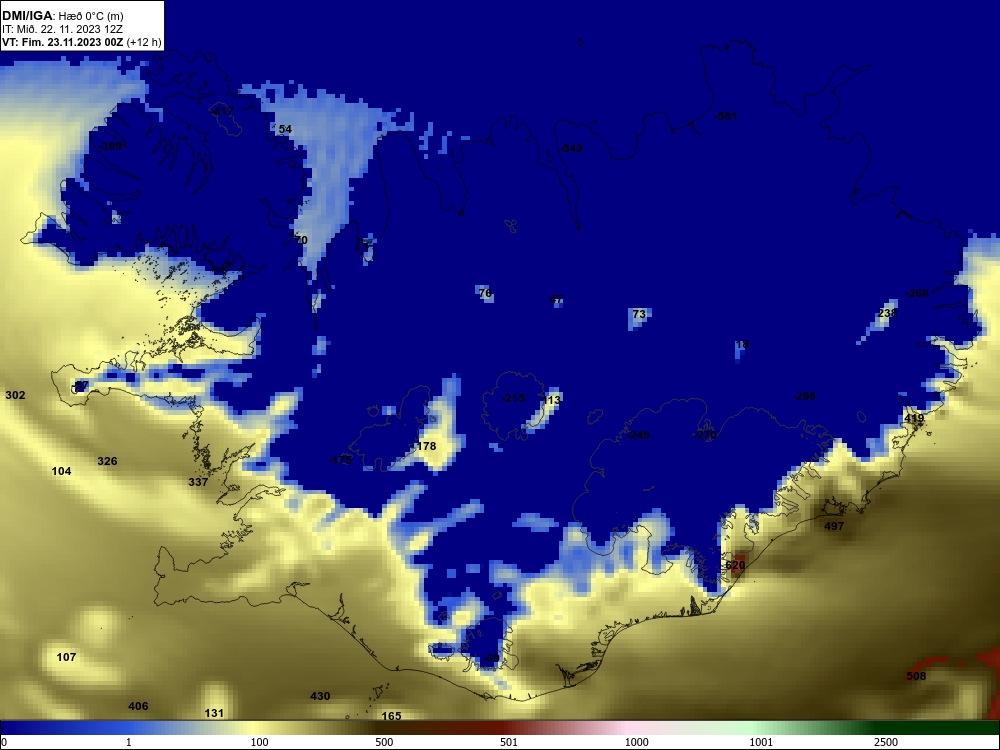Viewport: 1000px width, 750px height.
Task: Select the map value 76
Action: pos(485,293)
